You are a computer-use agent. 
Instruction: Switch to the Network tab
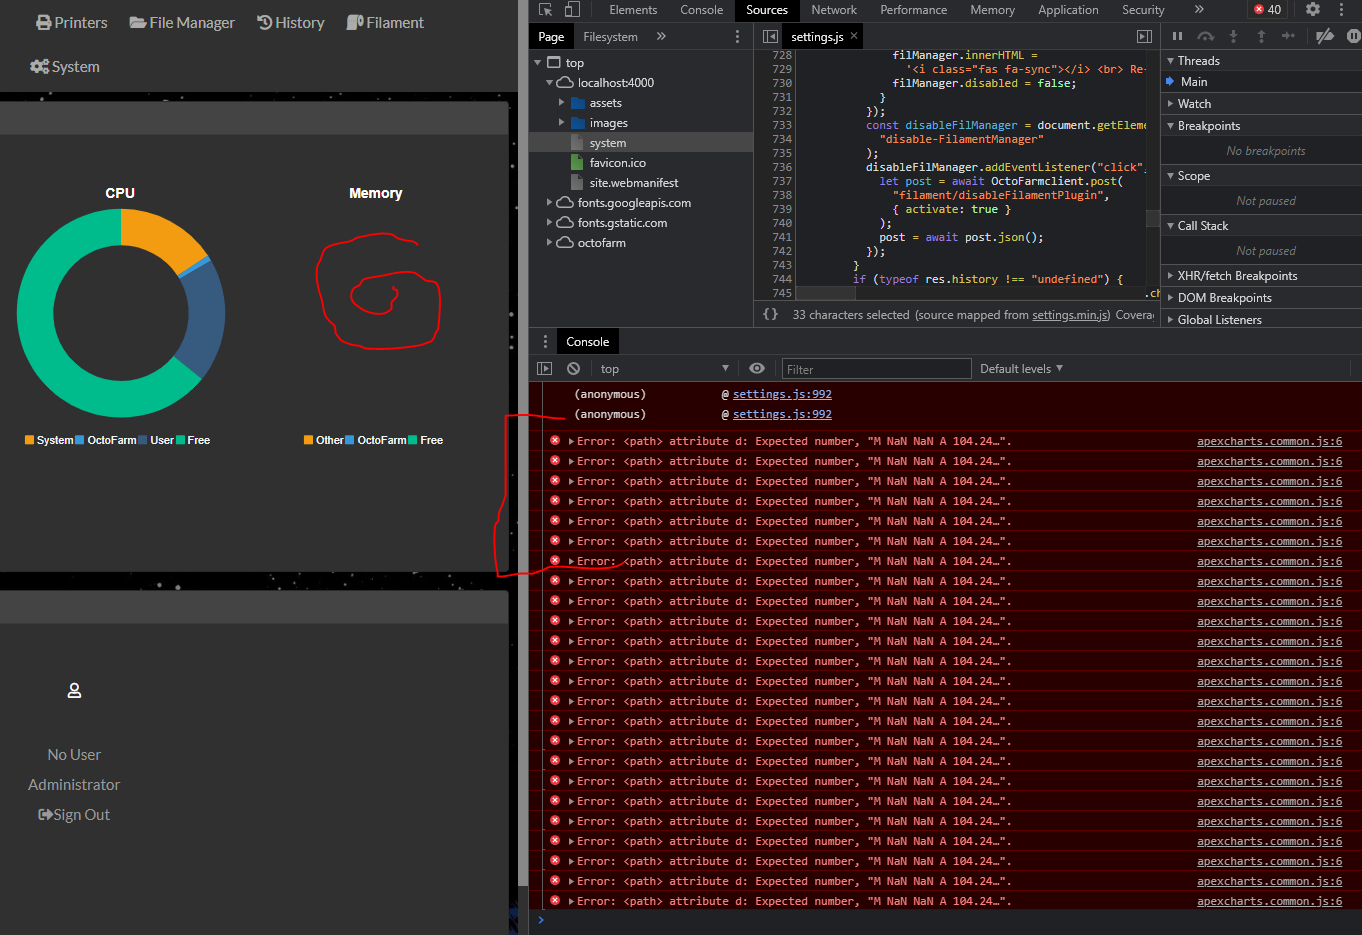point(834,10)
